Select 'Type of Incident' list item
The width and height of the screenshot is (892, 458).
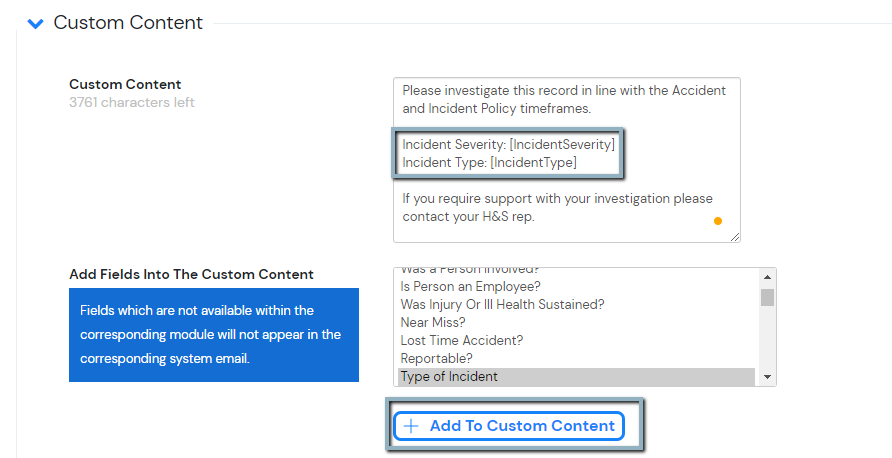[576, 377]
